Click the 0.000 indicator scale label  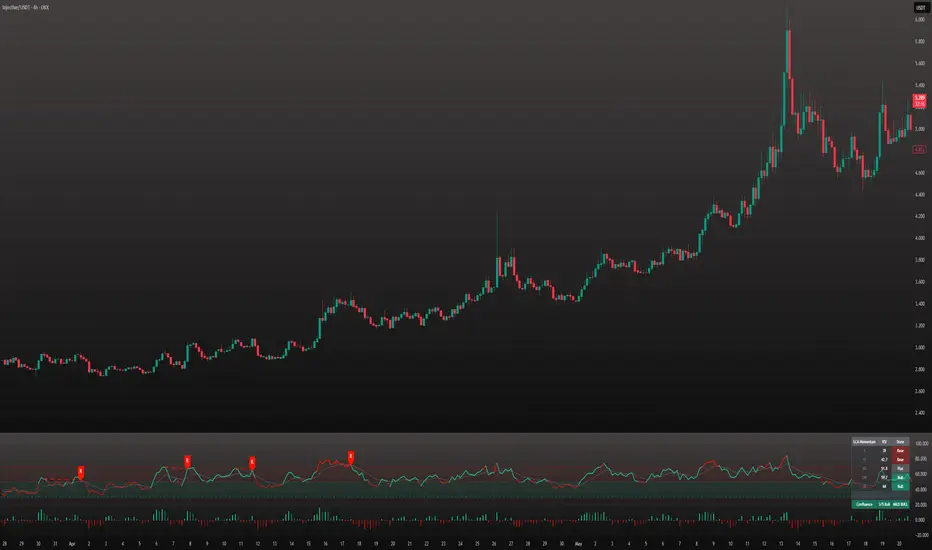921,520
